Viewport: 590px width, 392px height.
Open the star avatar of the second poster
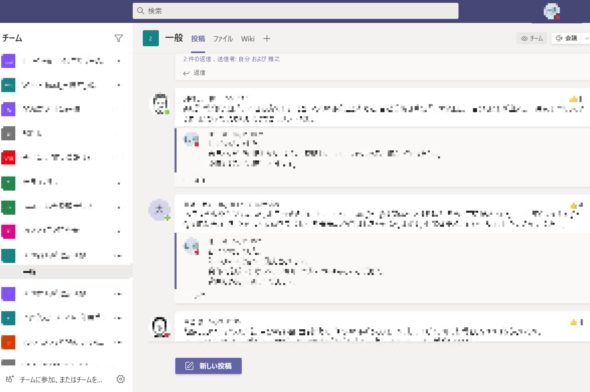(x=160, y=210)
